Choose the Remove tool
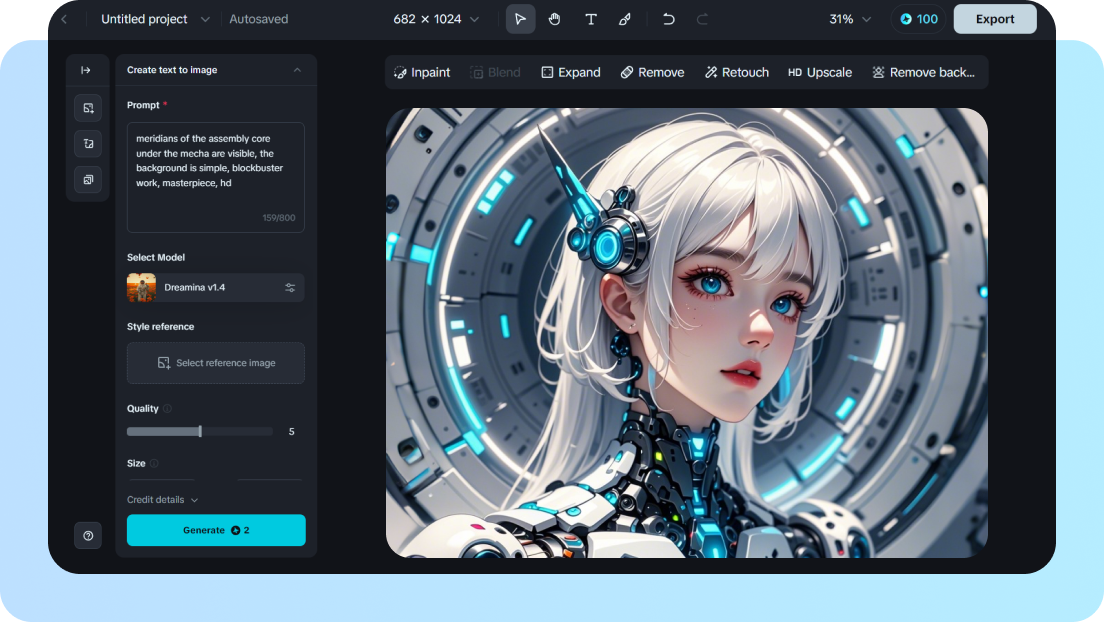Screen dimensions: 1104x622 [x=652, y=73]
